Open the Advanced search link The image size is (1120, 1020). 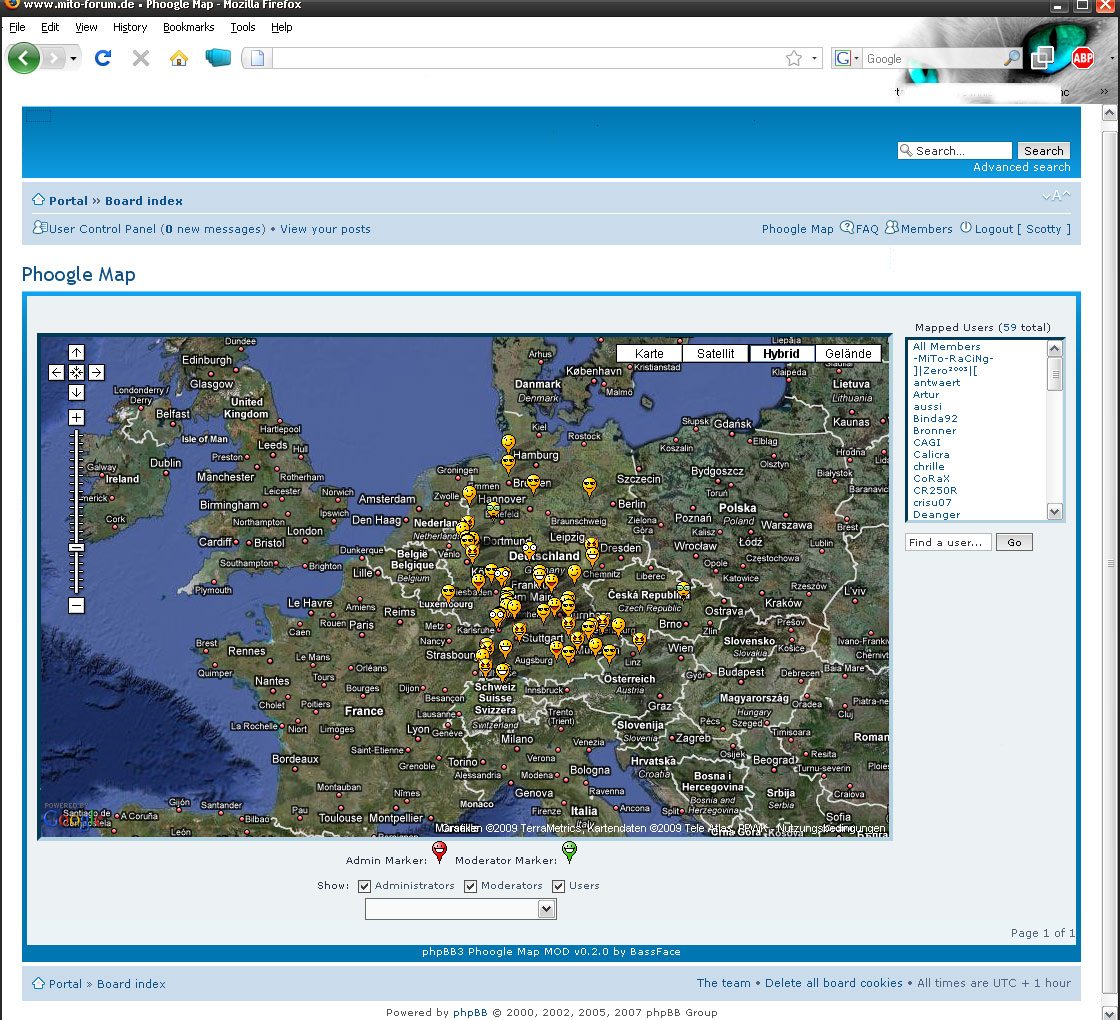pyautogui.click(x=1021, y=168)
